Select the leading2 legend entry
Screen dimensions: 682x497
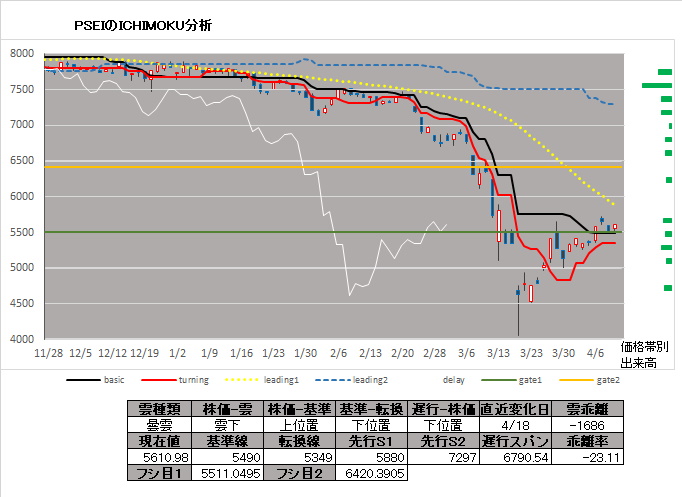(351, 380)
